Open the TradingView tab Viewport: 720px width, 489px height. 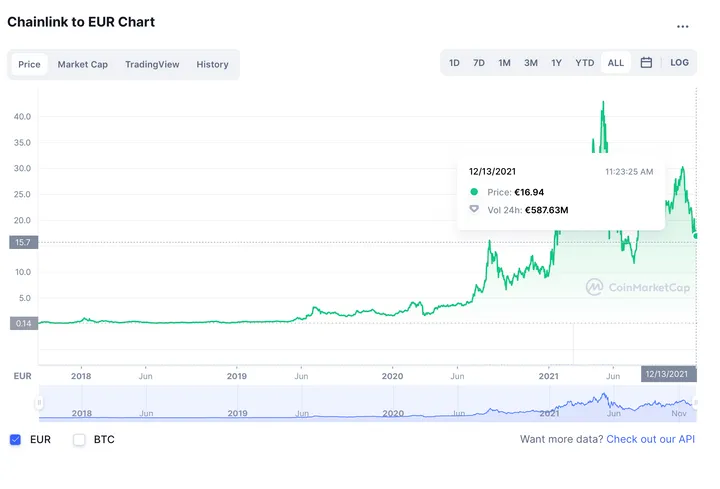click(x=152, y=65)
